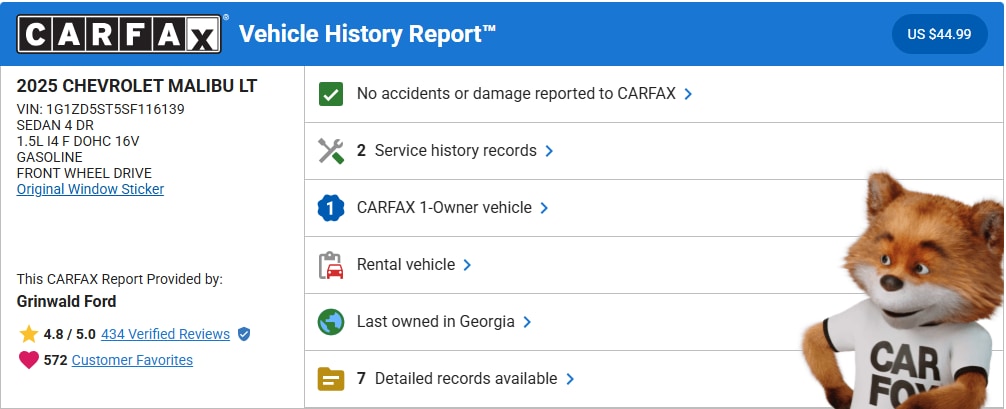Click the blue verified shield badge
1006x409 pixels.
point(243,334)
